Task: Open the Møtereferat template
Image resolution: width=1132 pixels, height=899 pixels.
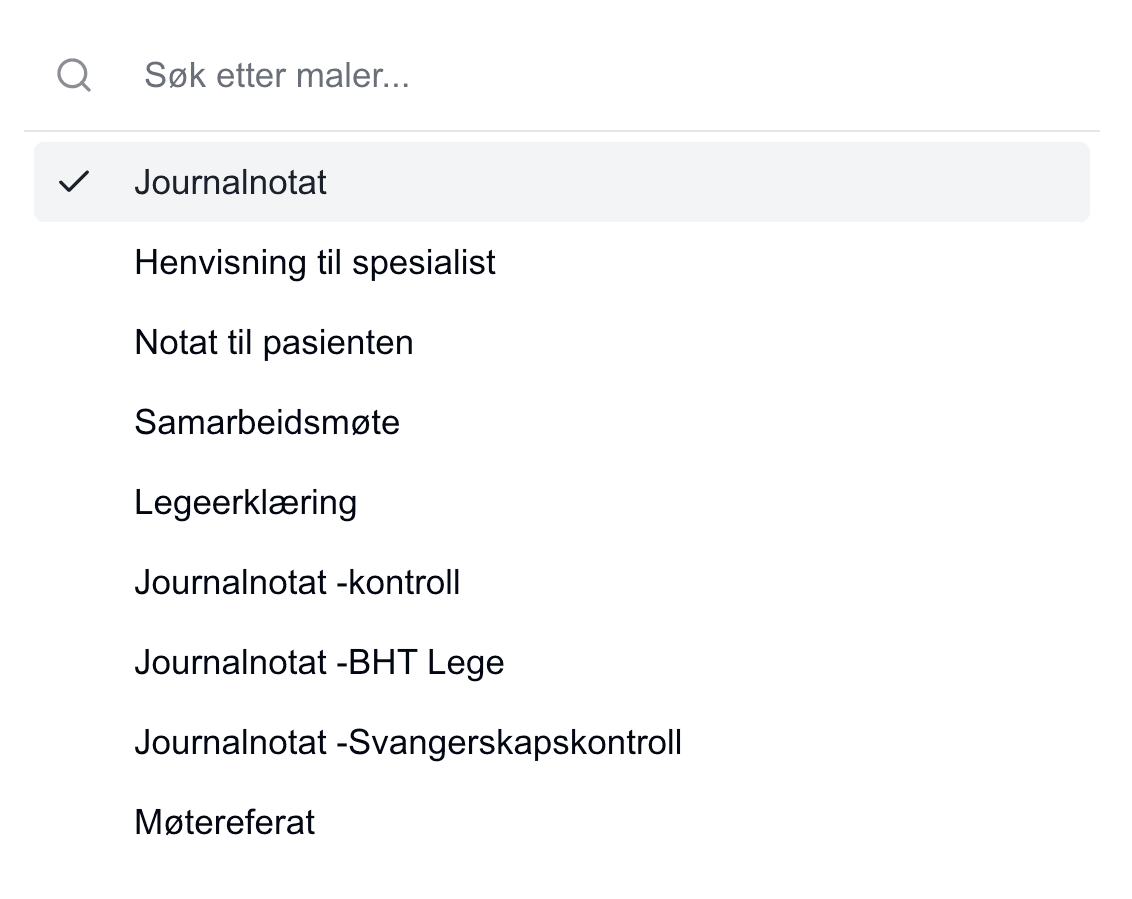Action: [x=225, y=822]
